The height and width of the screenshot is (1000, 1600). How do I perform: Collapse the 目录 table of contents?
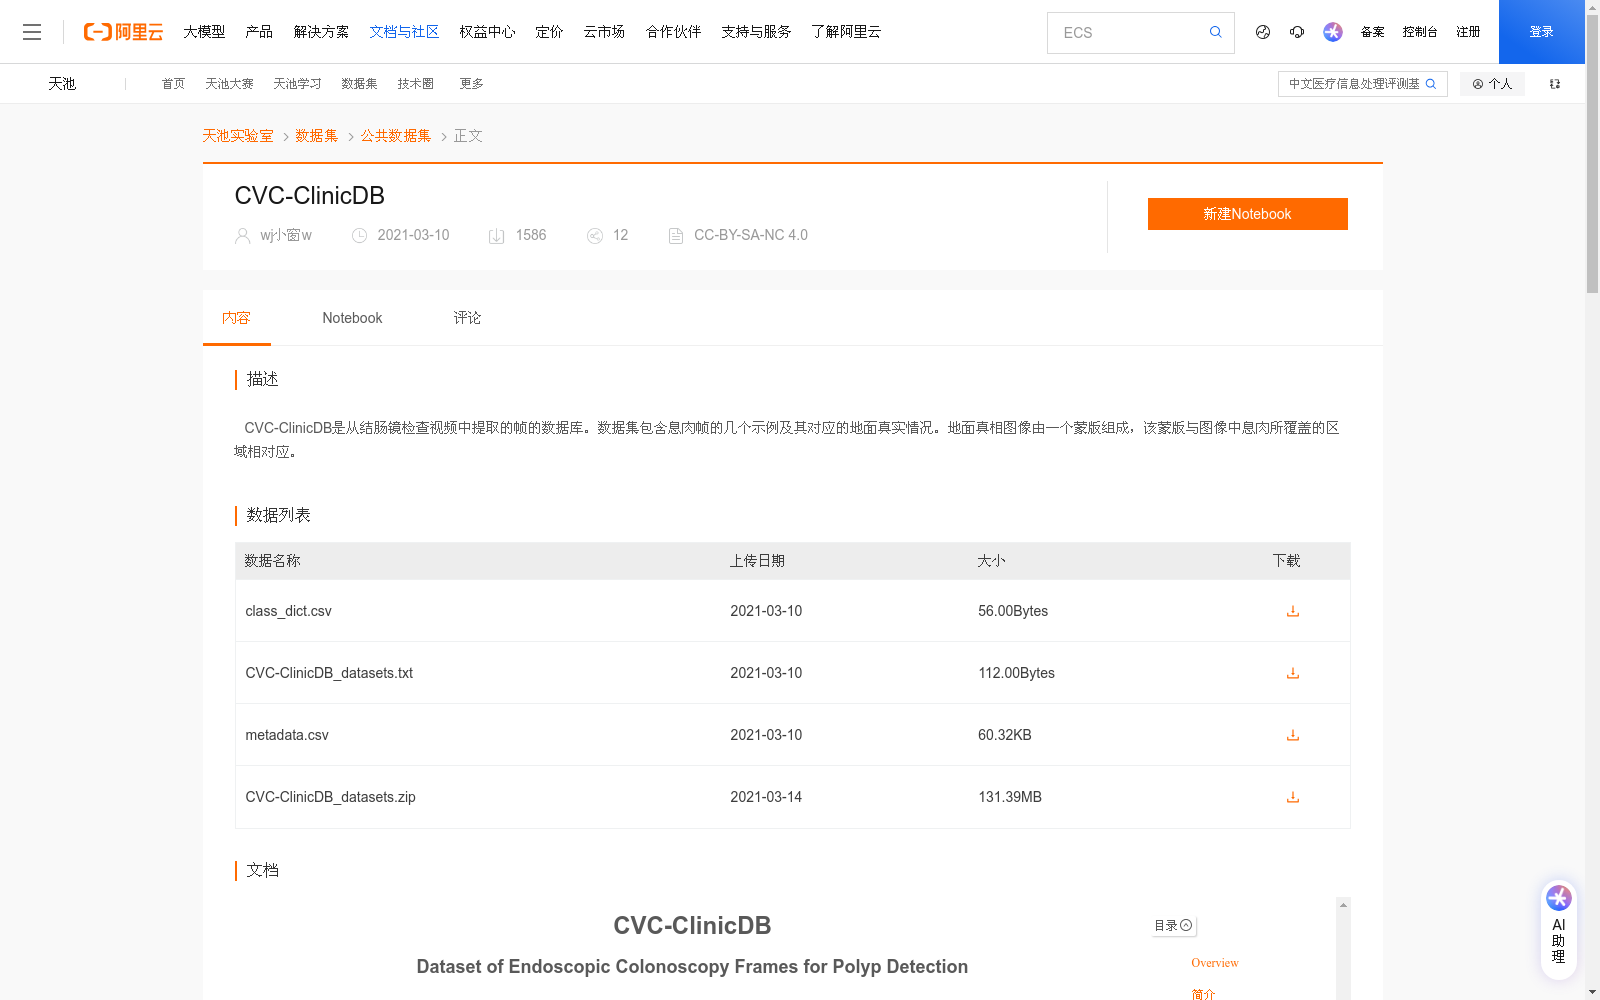coord(1174,926)
